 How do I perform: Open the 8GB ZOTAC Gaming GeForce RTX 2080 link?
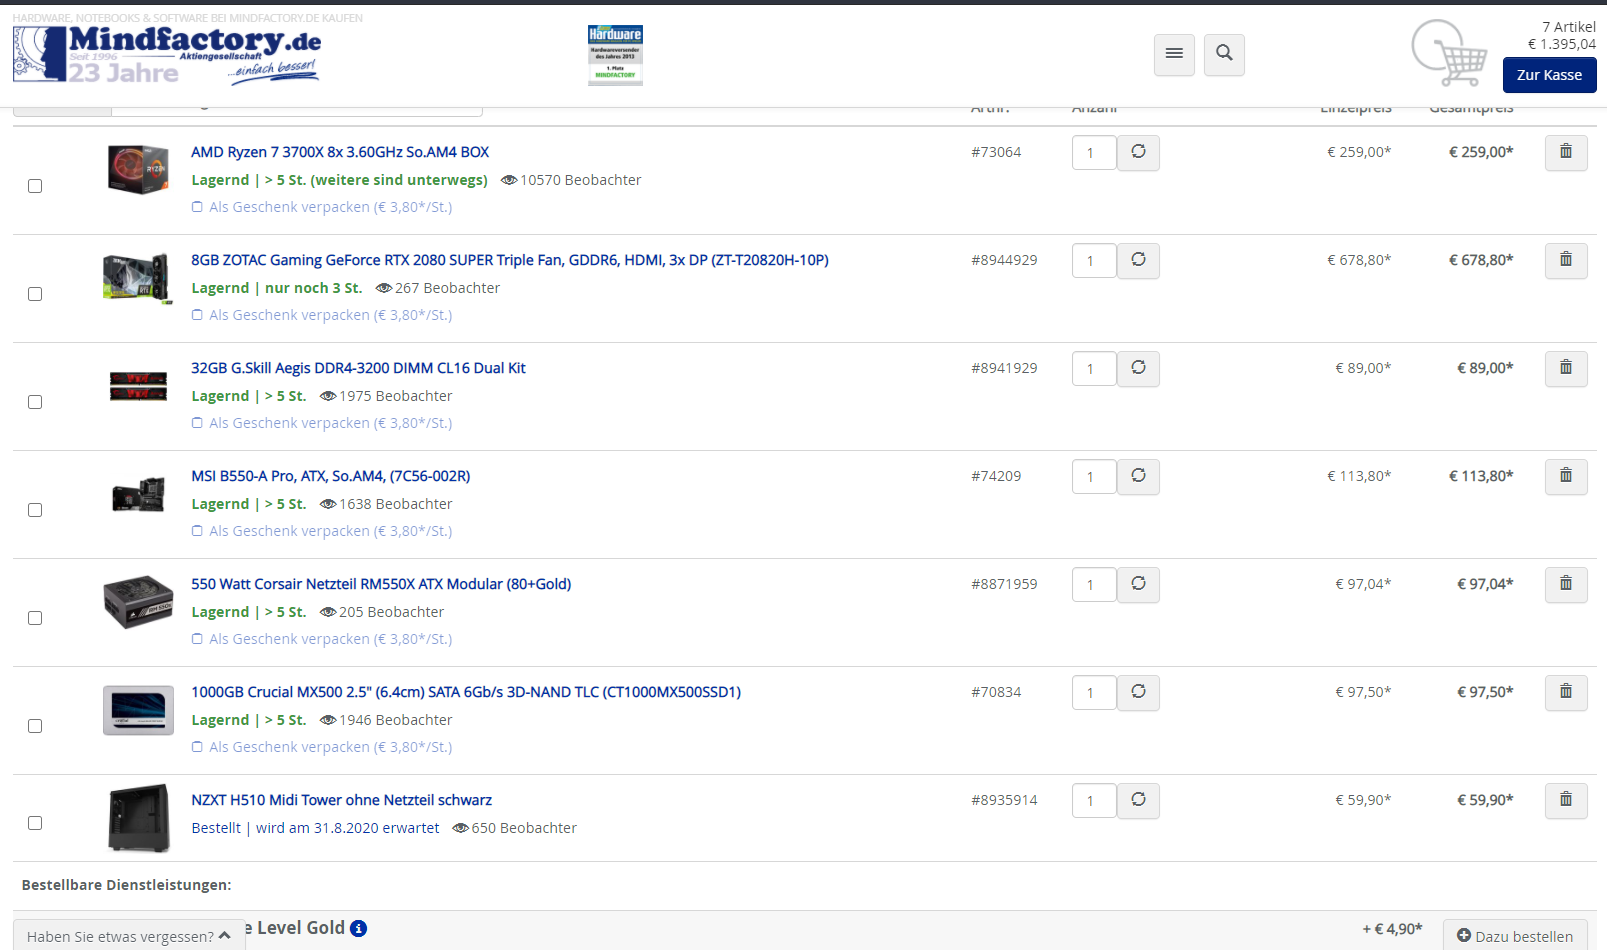tap(510, 260)
